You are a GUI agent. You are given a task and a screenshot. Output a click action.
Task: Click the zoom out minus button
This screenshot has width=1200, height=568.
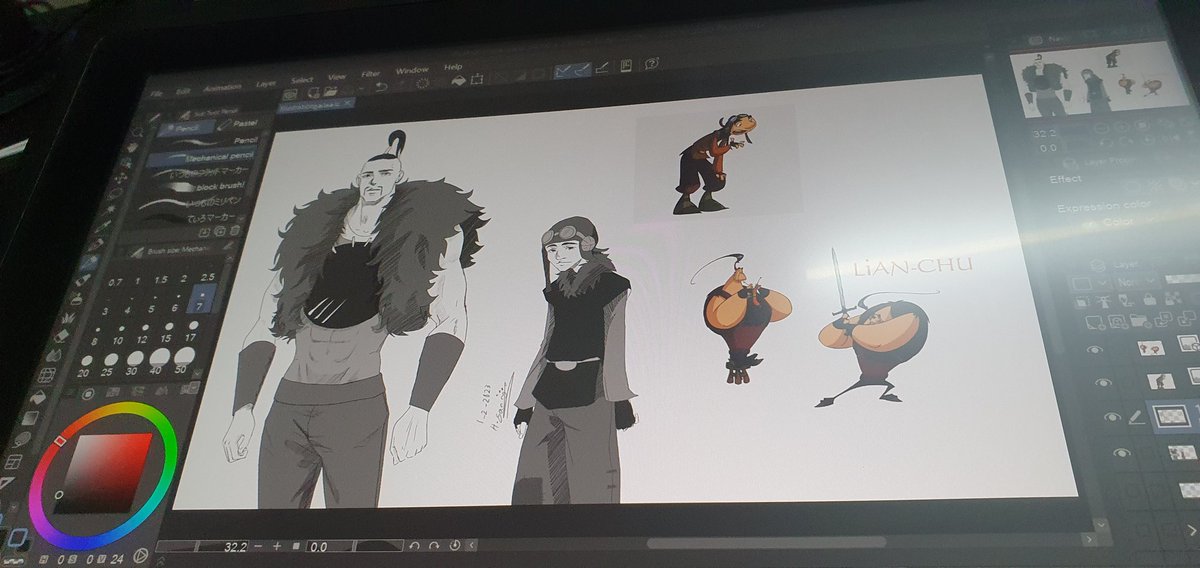pyautogui.click(x=258, y=547)
